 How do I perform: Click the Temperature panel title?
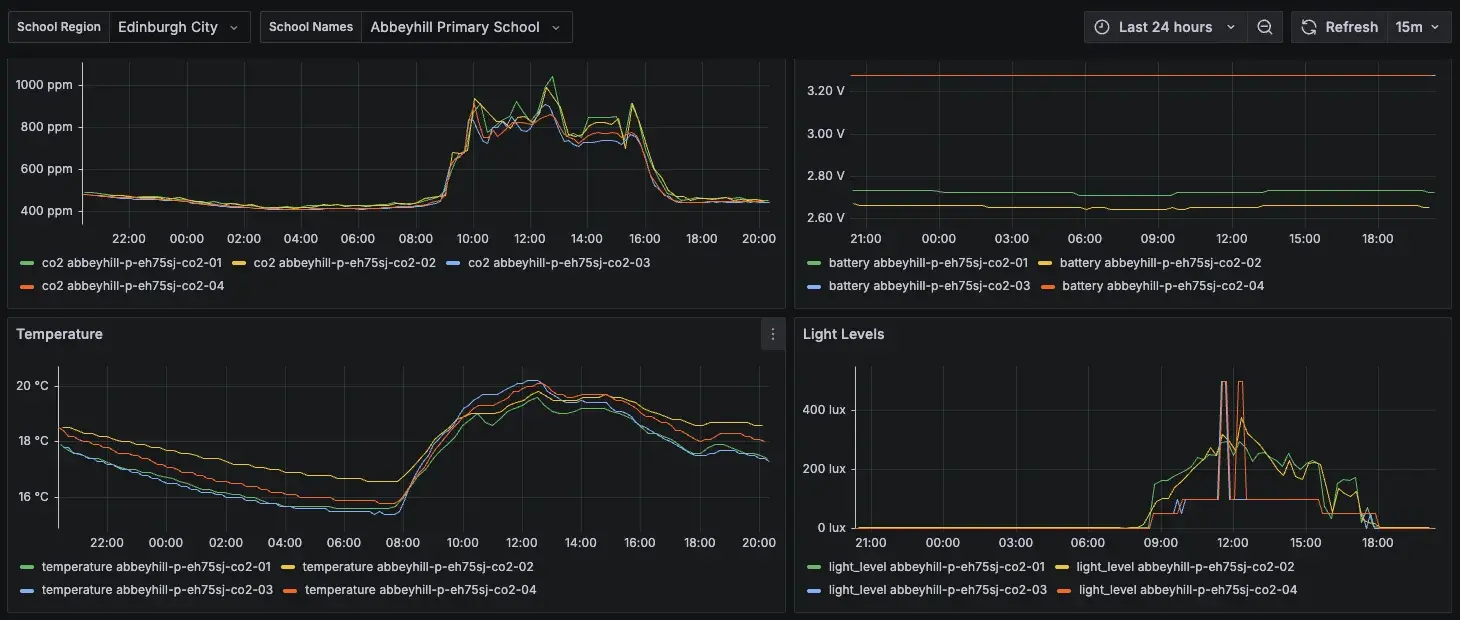pyautogui.click(x=59, y=334)
